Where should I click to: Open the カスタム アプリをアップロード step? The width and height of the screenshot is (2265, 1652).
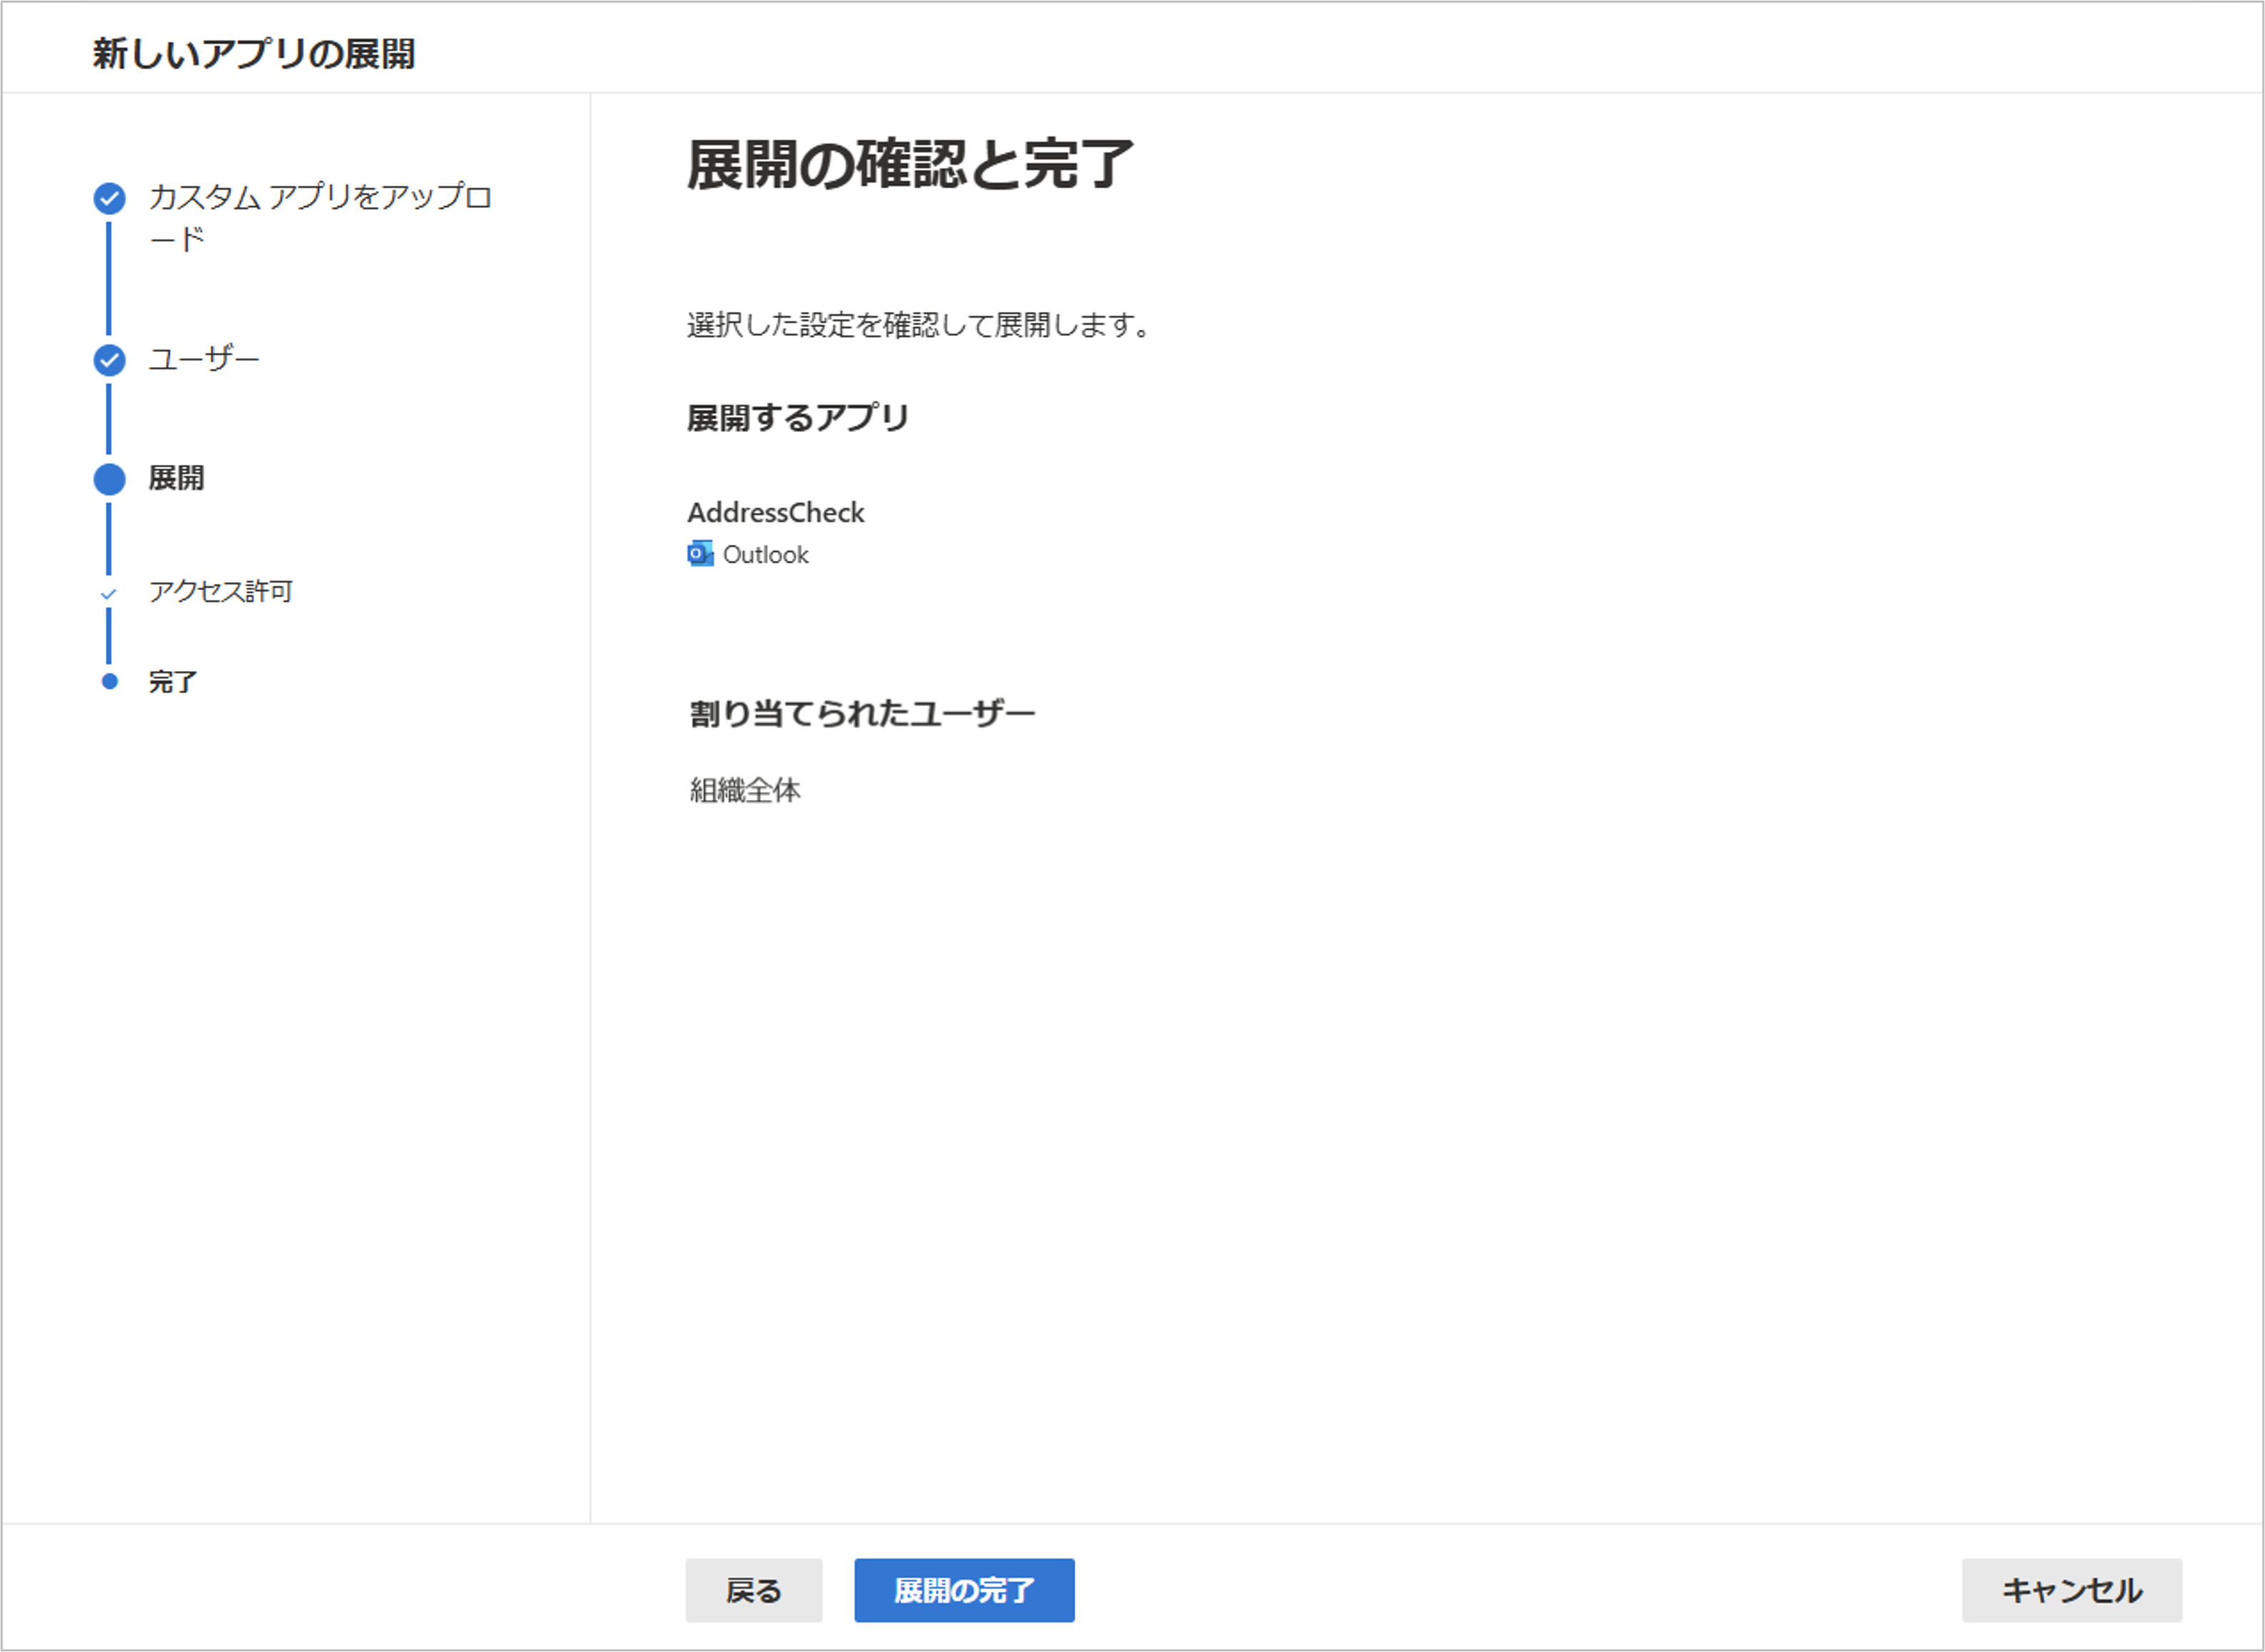coord(320,217)
